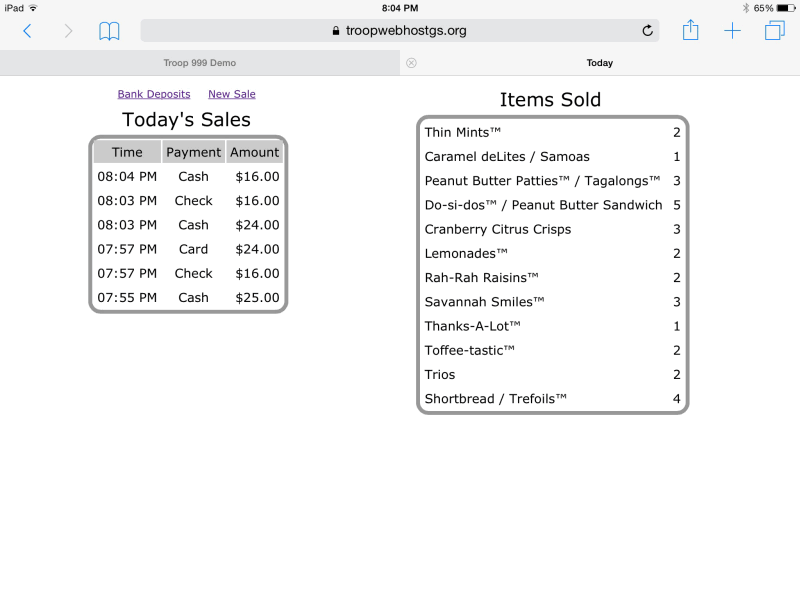Reload the page with the refresh icon

[x=647, y=31]
